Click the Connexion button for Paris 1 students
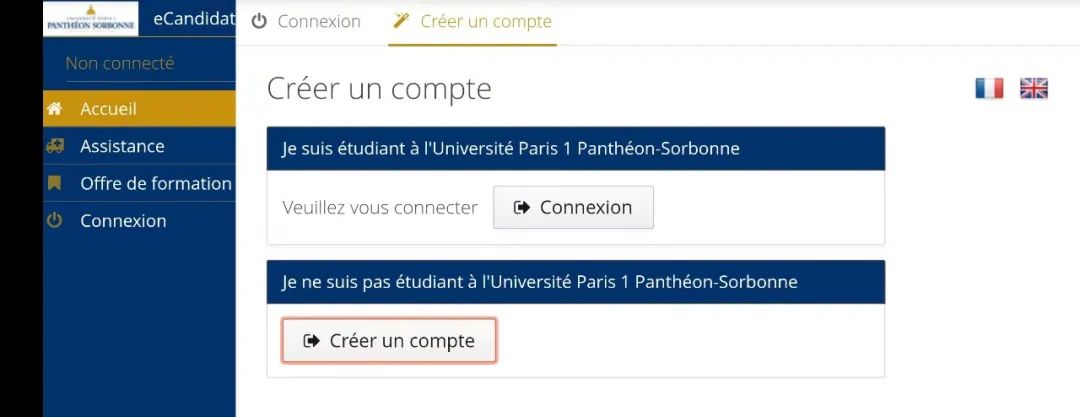Viewport: 1080px width, 417px height. [573, 207]
